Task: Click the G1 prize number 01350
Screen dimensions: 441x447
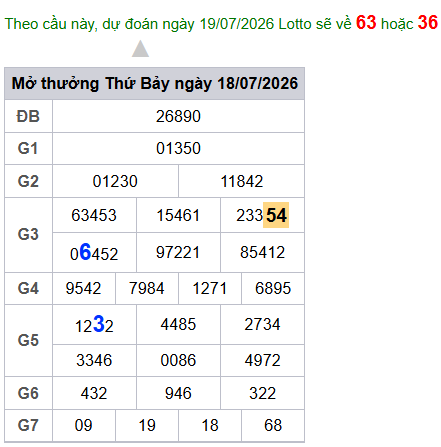Action: (x=178, y=148)
